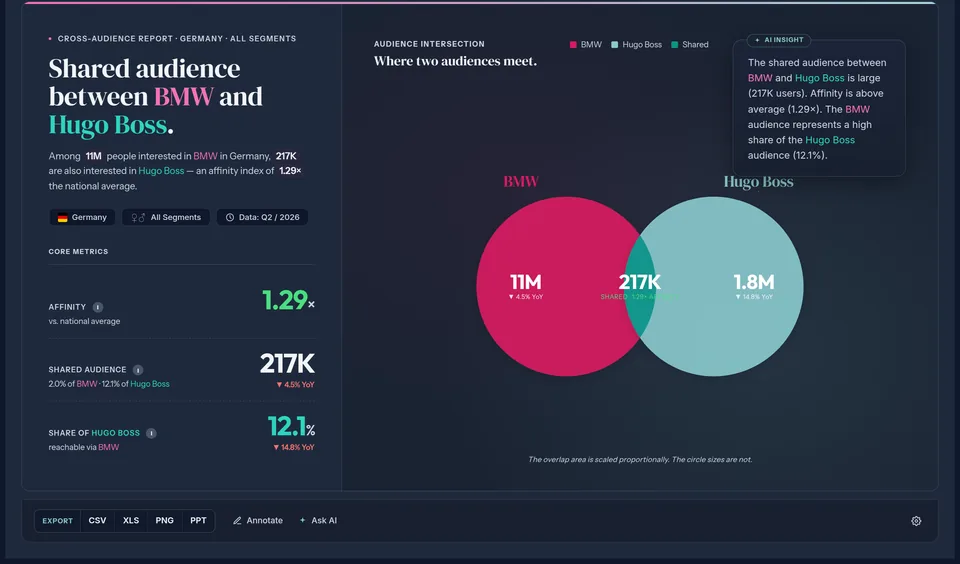
Task: Export as XLS
Action: 131,521
